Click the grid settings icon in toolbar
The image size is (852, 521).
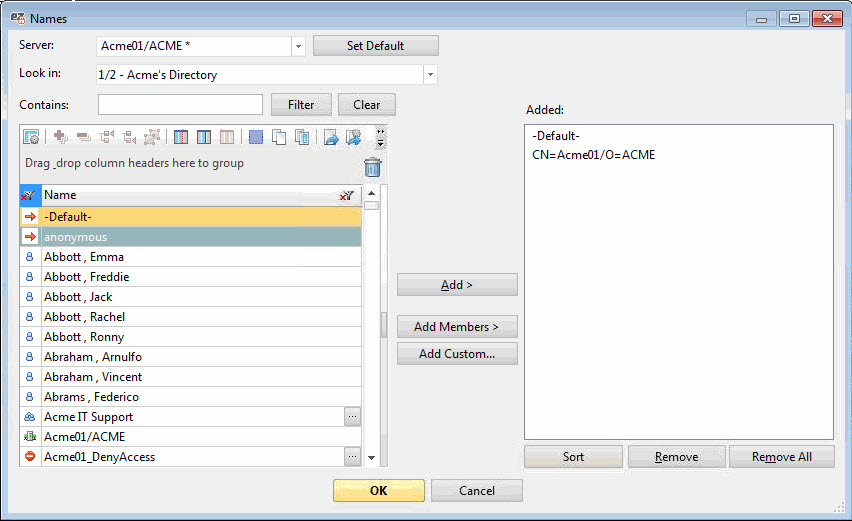point(31,137)
